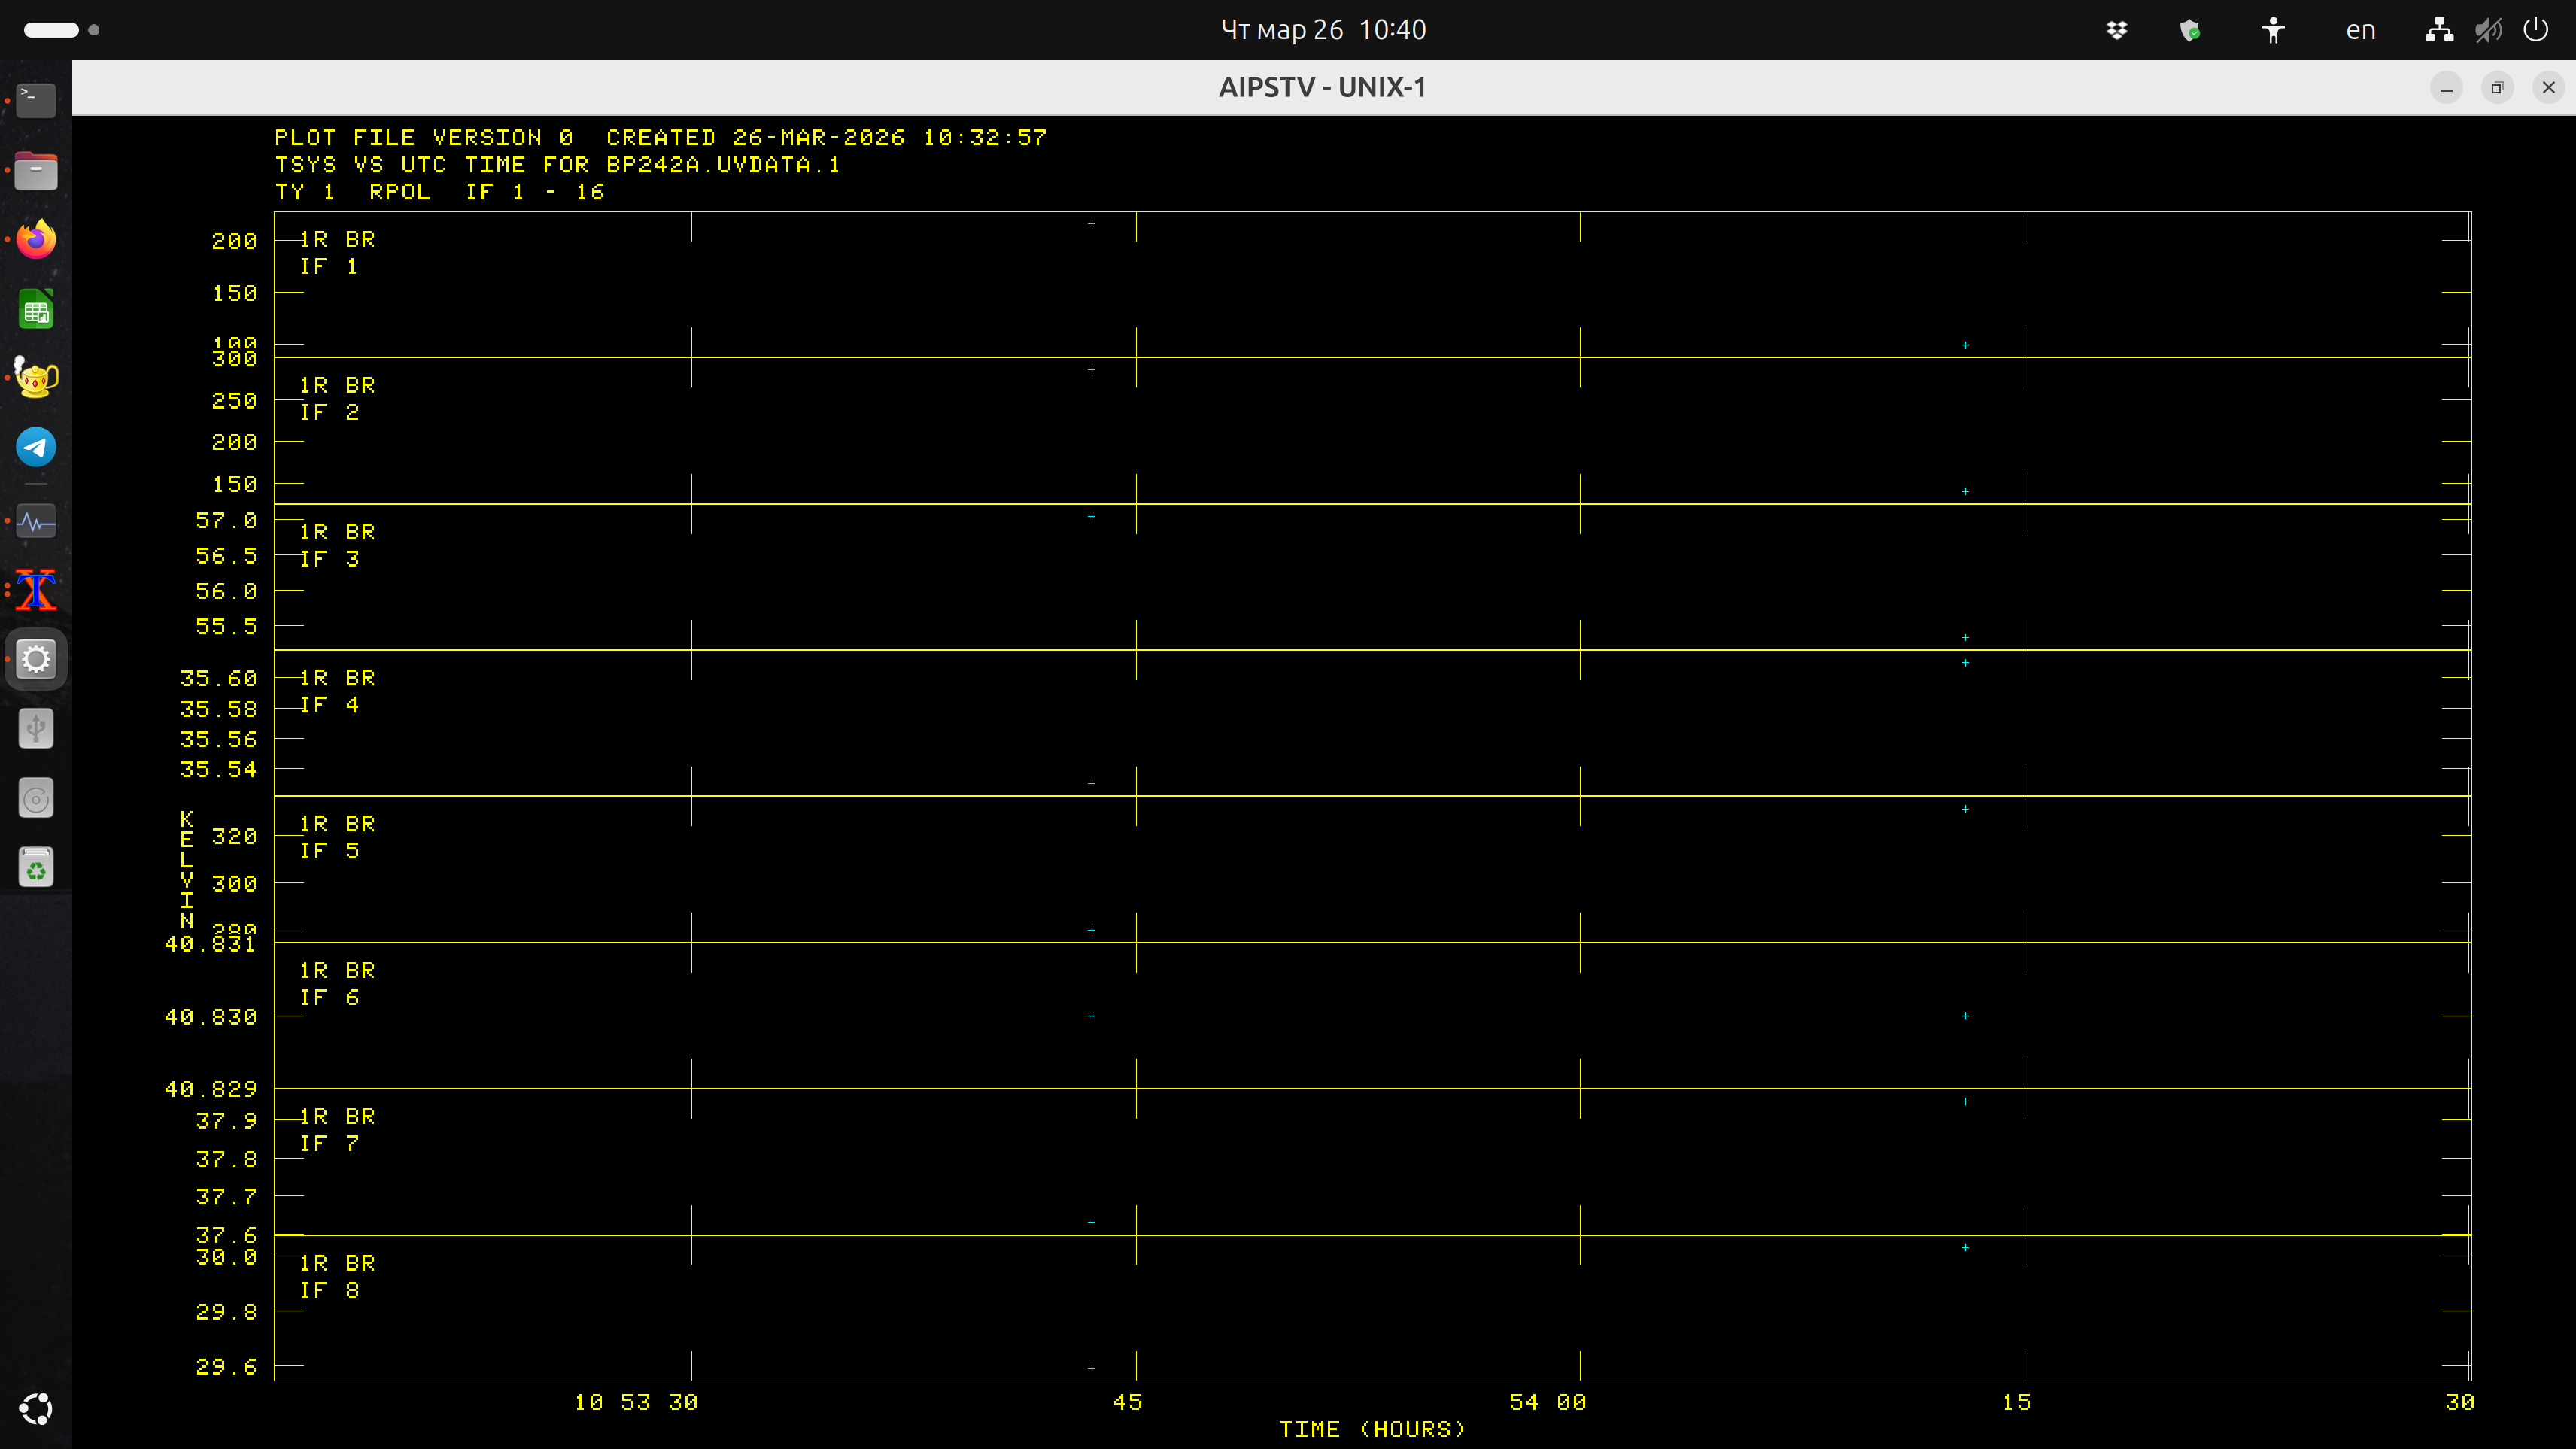Click the Activities workspace pill
The image size is (2576, 1449).
51,30
